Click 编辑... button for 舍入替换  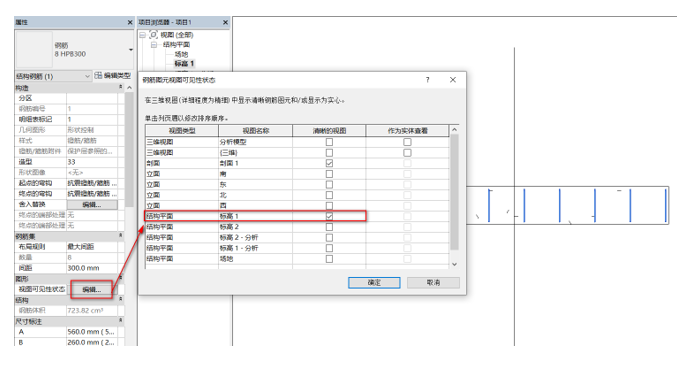(x=92, y=204)
